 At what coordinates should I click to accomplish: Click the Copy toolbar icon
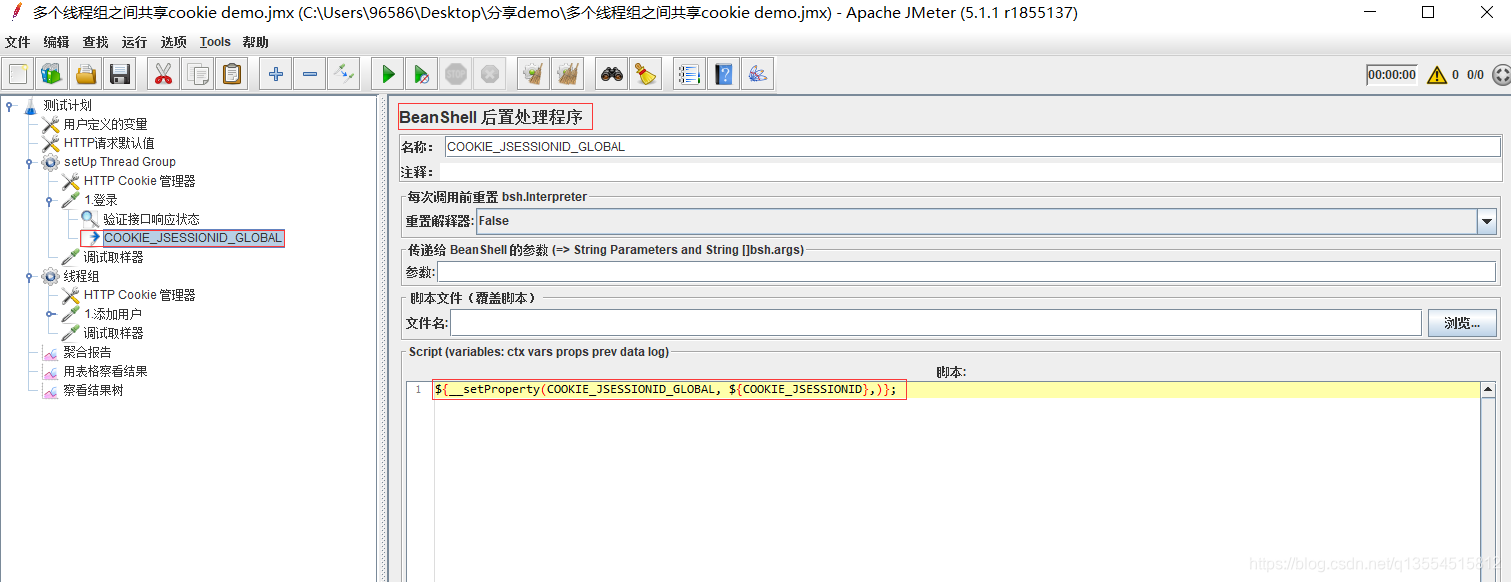coord(198,74)
